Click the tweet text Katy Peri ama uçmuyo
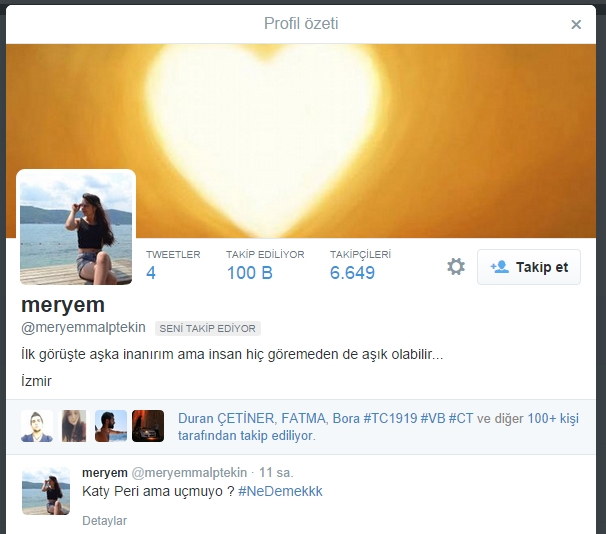 158,491
